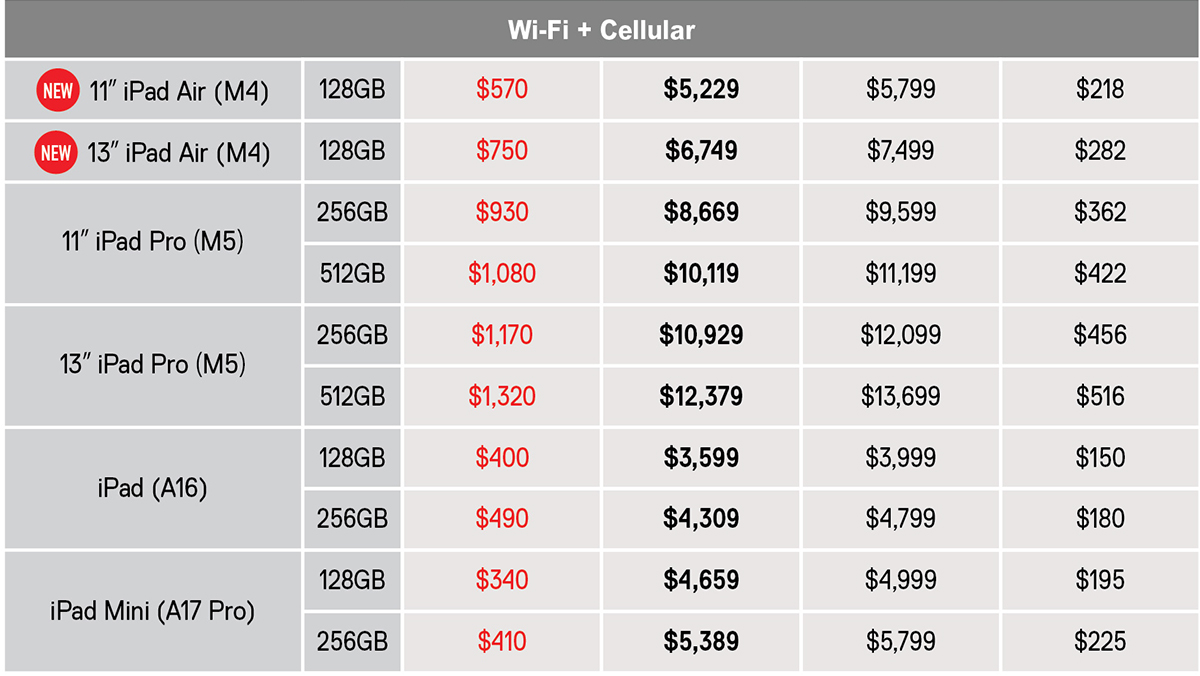This screenshot has height=676, width=1200.
Task: Select the 11" iPad Pro (M5) label
Action: tap(153, 243)
